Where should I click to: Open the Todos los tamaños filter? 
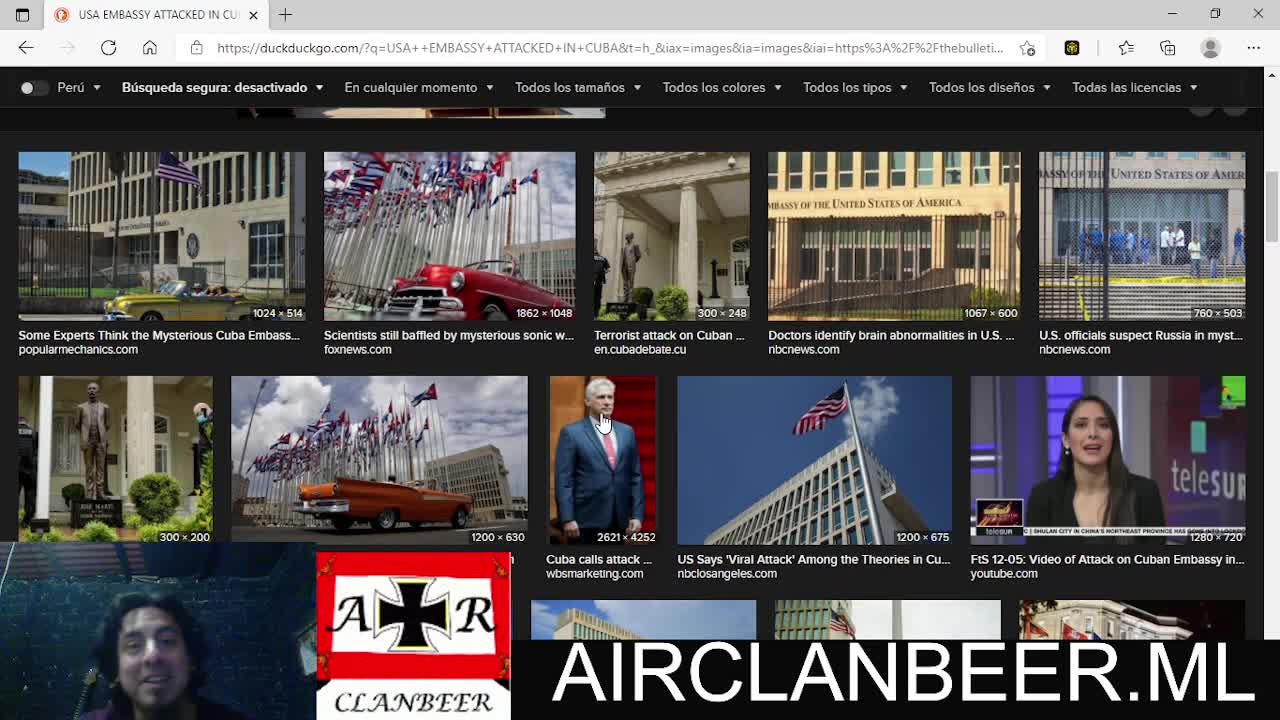[x=578, y=87]
